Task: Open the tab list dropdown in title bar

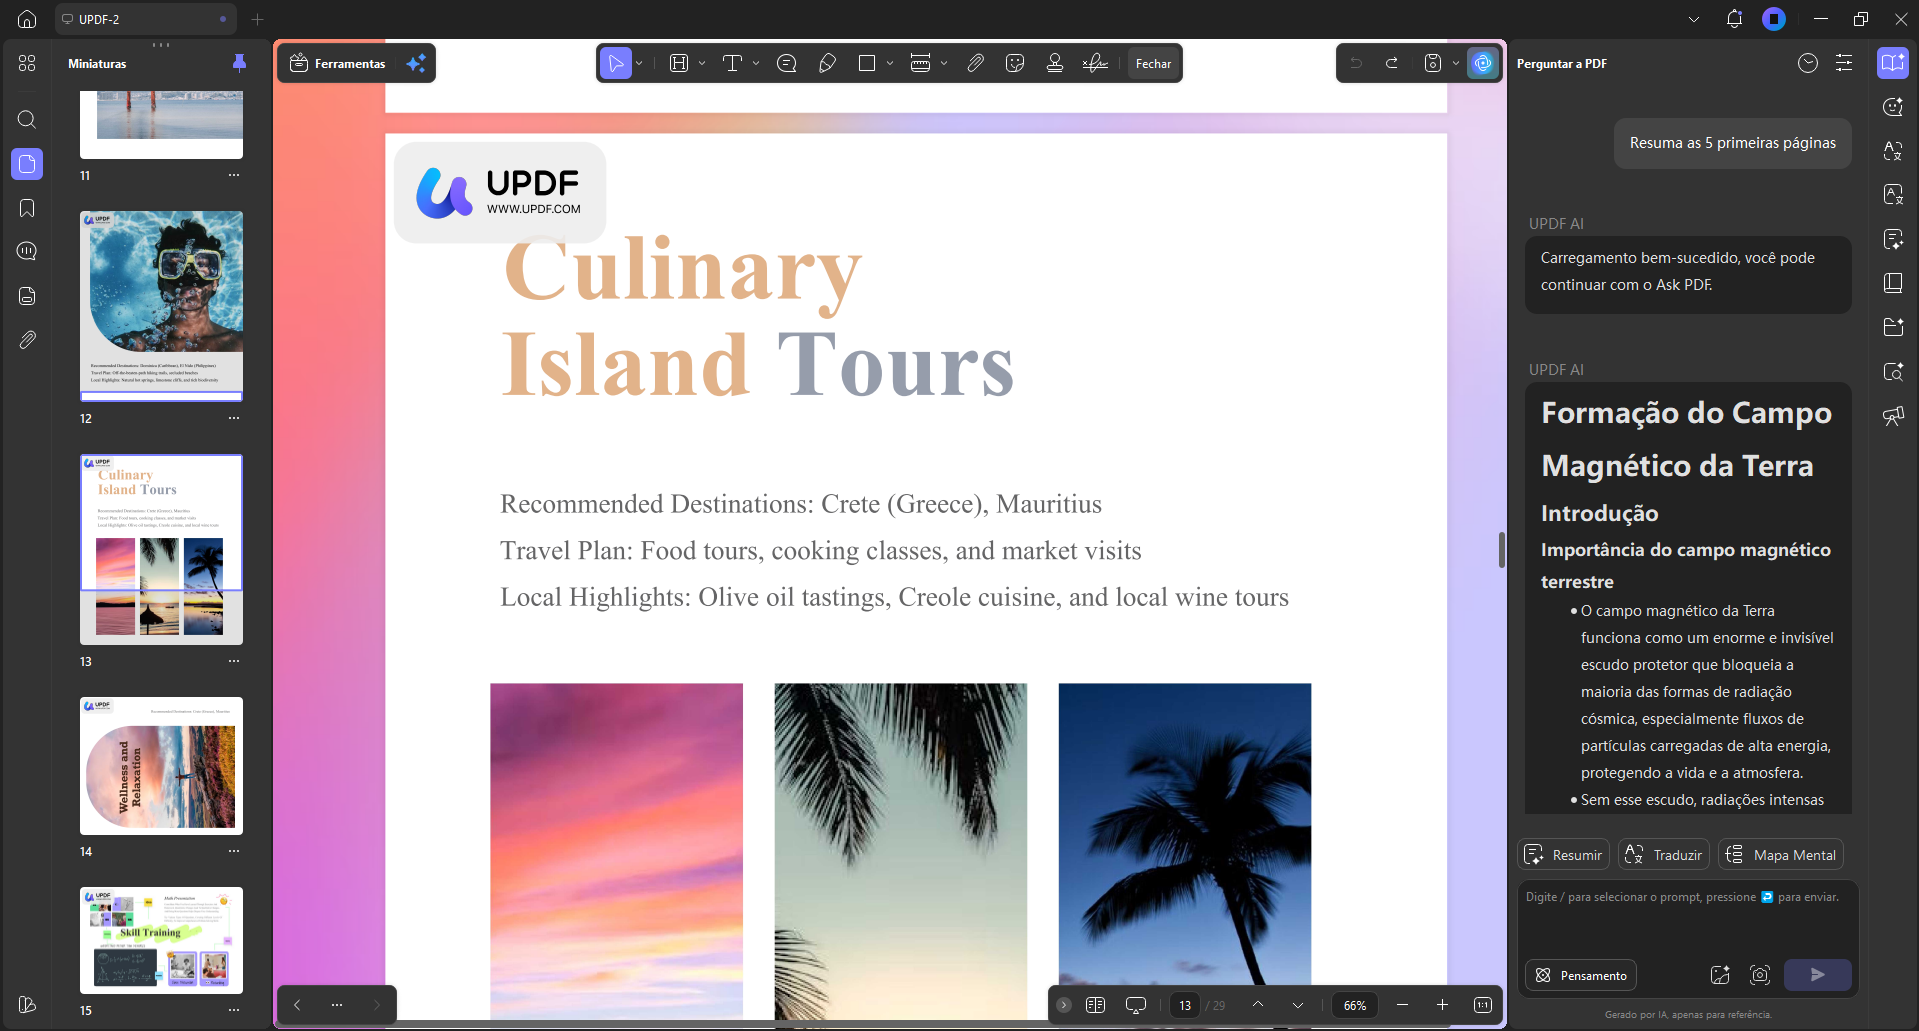Action: pyautogui.click(x=1694, y=19)
